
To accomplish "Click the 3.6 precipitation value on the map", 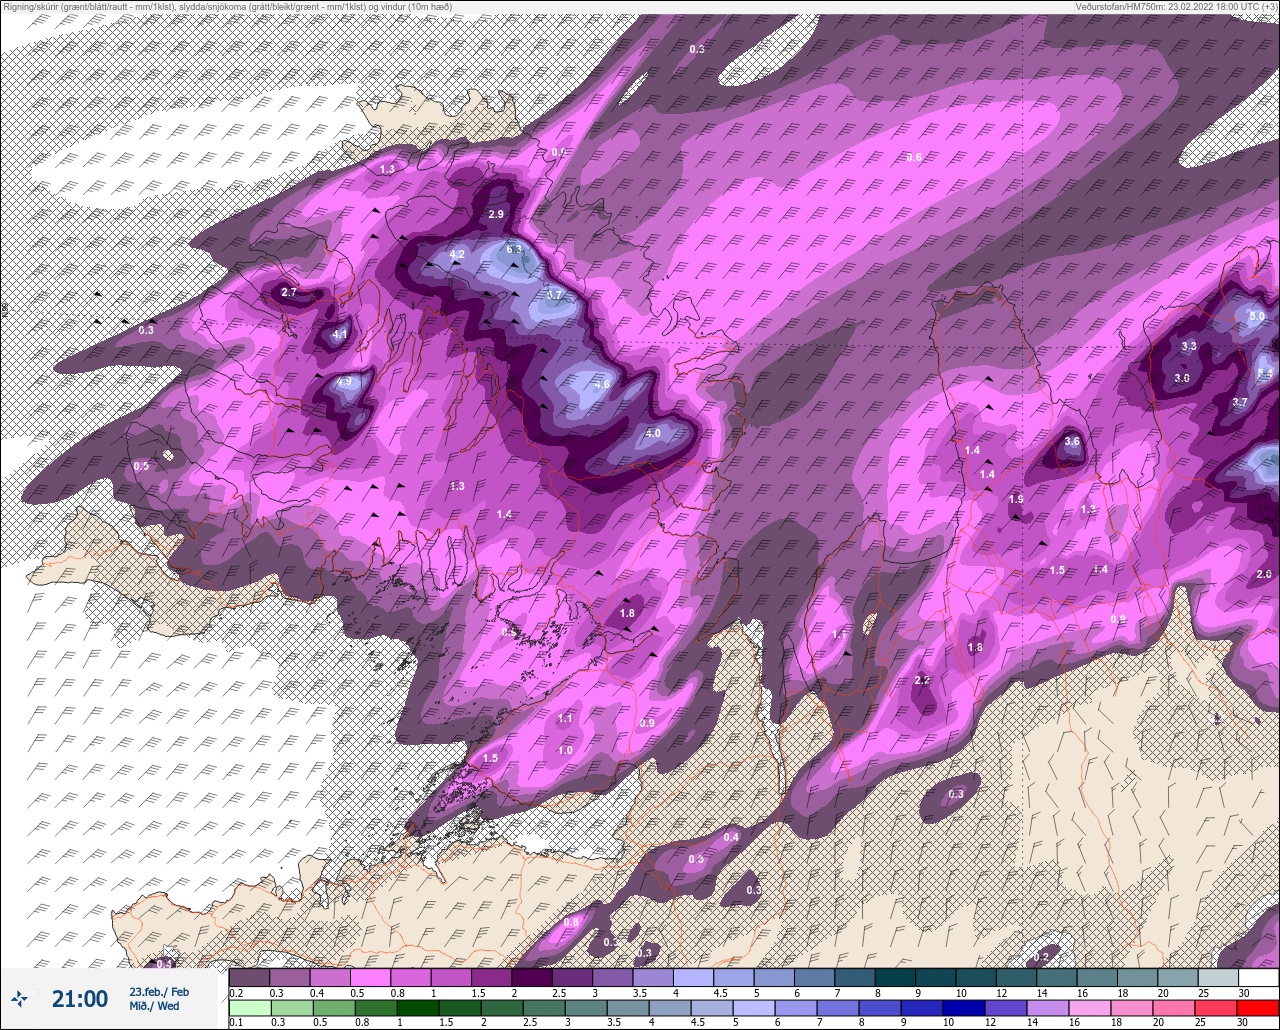I will pos(1073,441).
